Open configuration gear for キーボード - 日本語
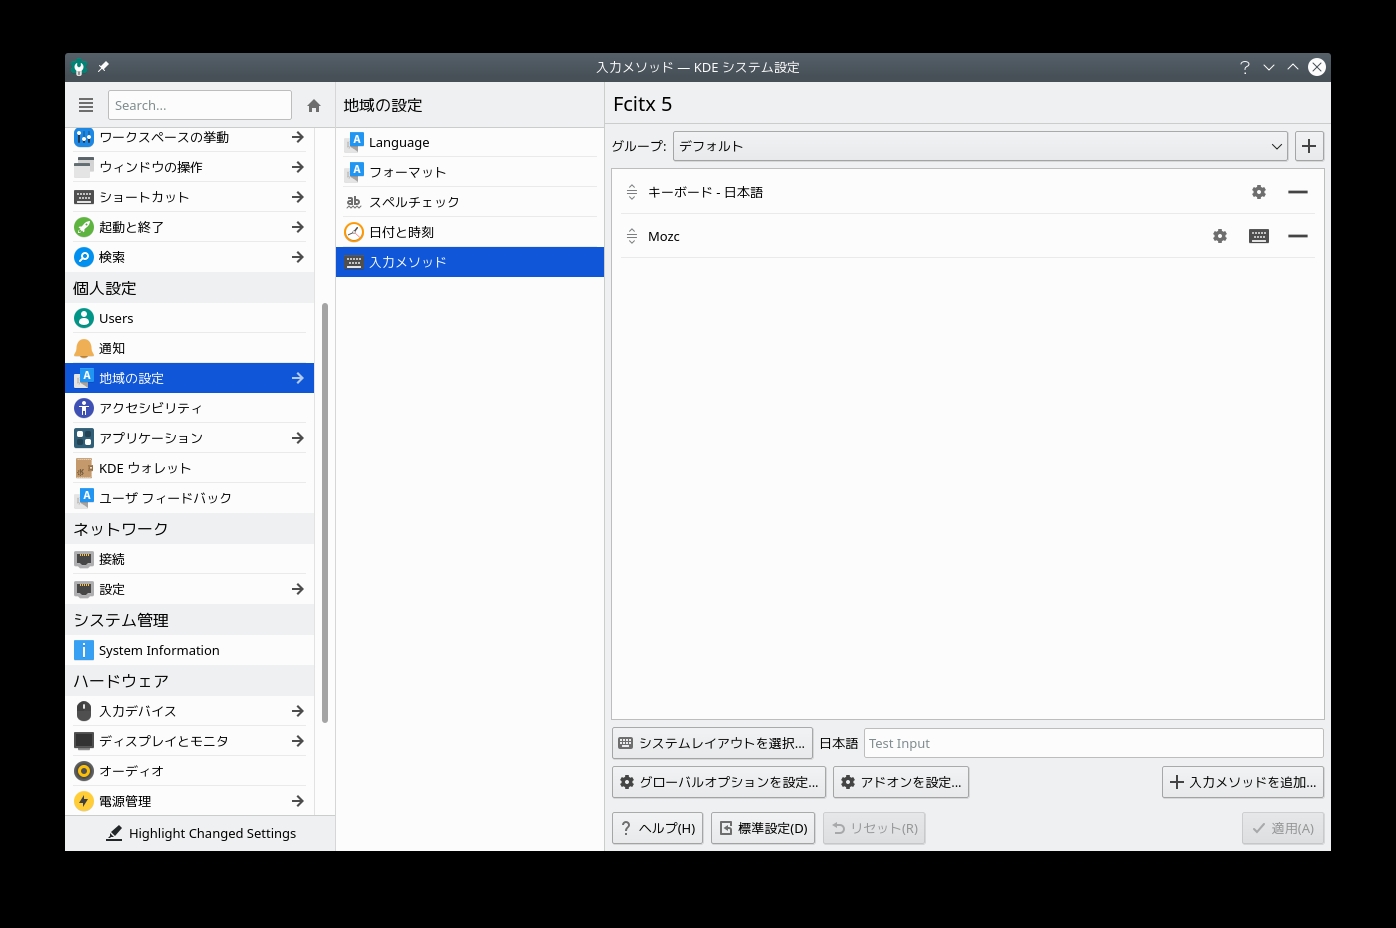Screen dimensions: 1396x928 click(1258, 191)
